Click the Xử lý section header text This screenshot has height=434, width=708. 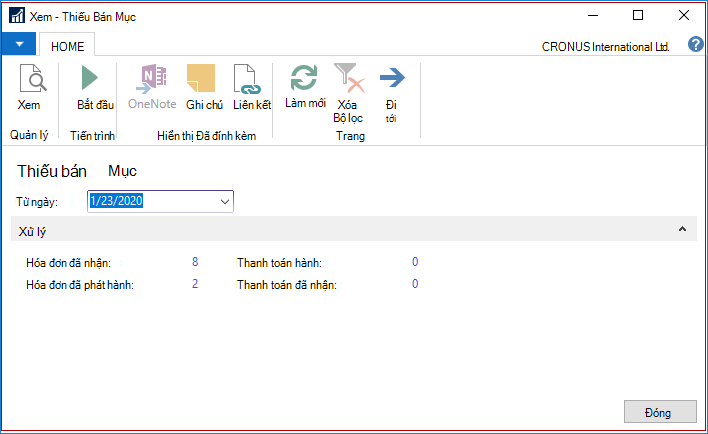(x=32, y=232)
